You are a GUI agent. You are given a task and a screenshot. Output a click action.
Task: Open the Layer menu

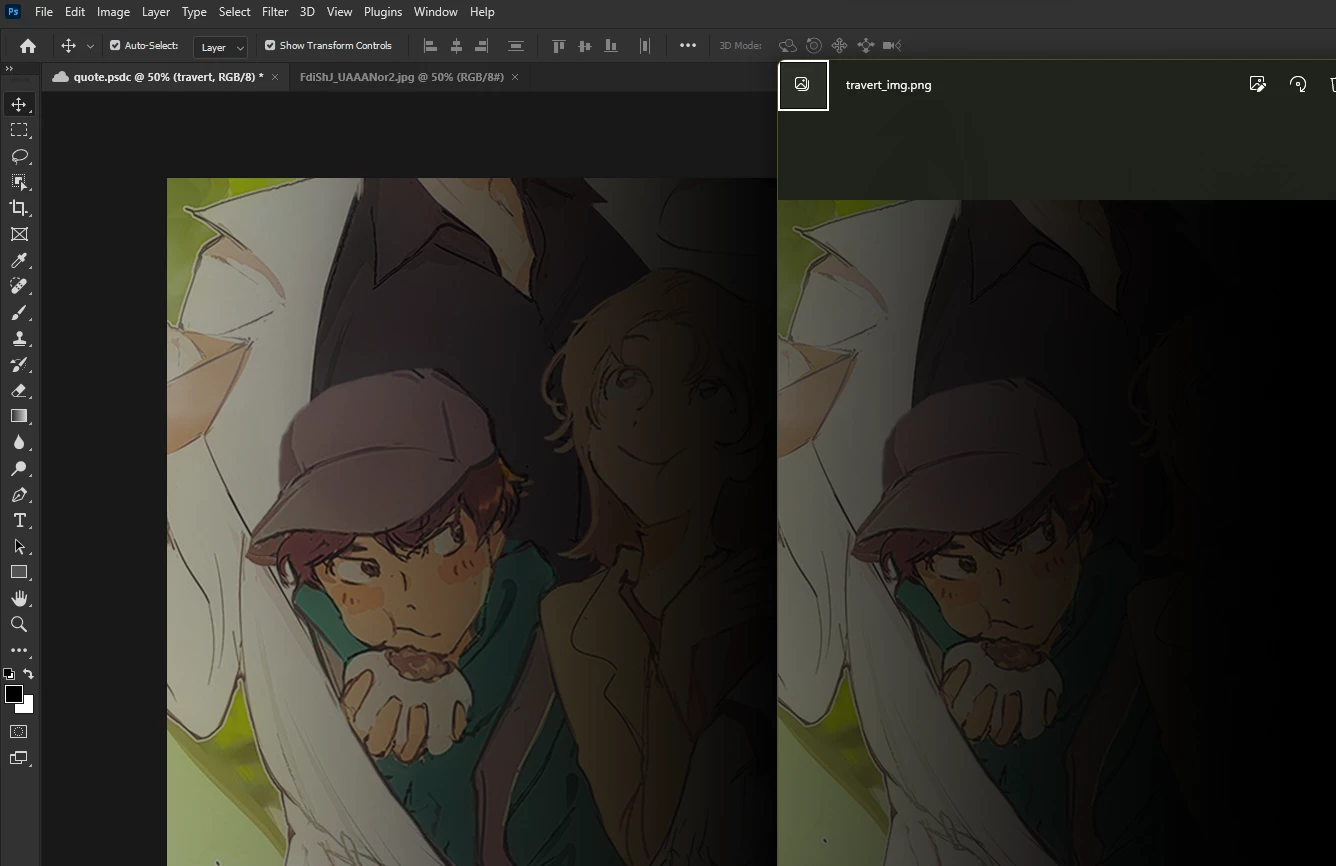(x=156, y=12)
